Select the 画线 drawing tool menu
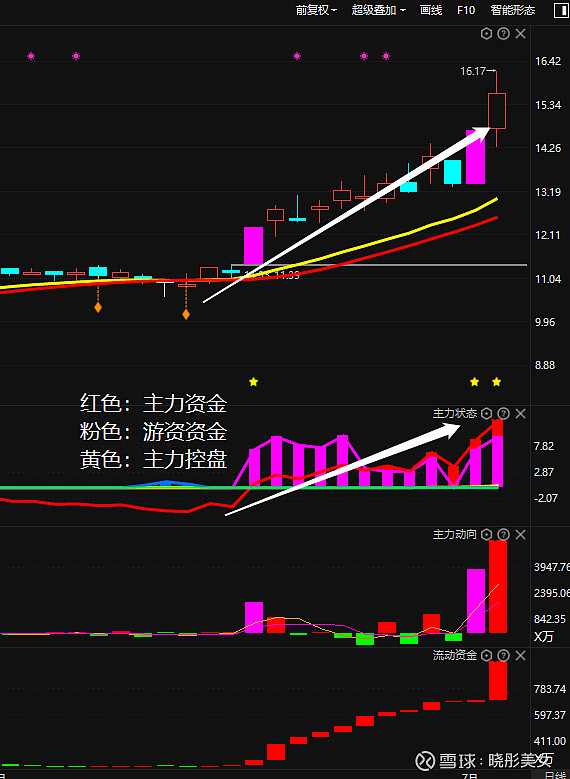 [x=431, y=10]
